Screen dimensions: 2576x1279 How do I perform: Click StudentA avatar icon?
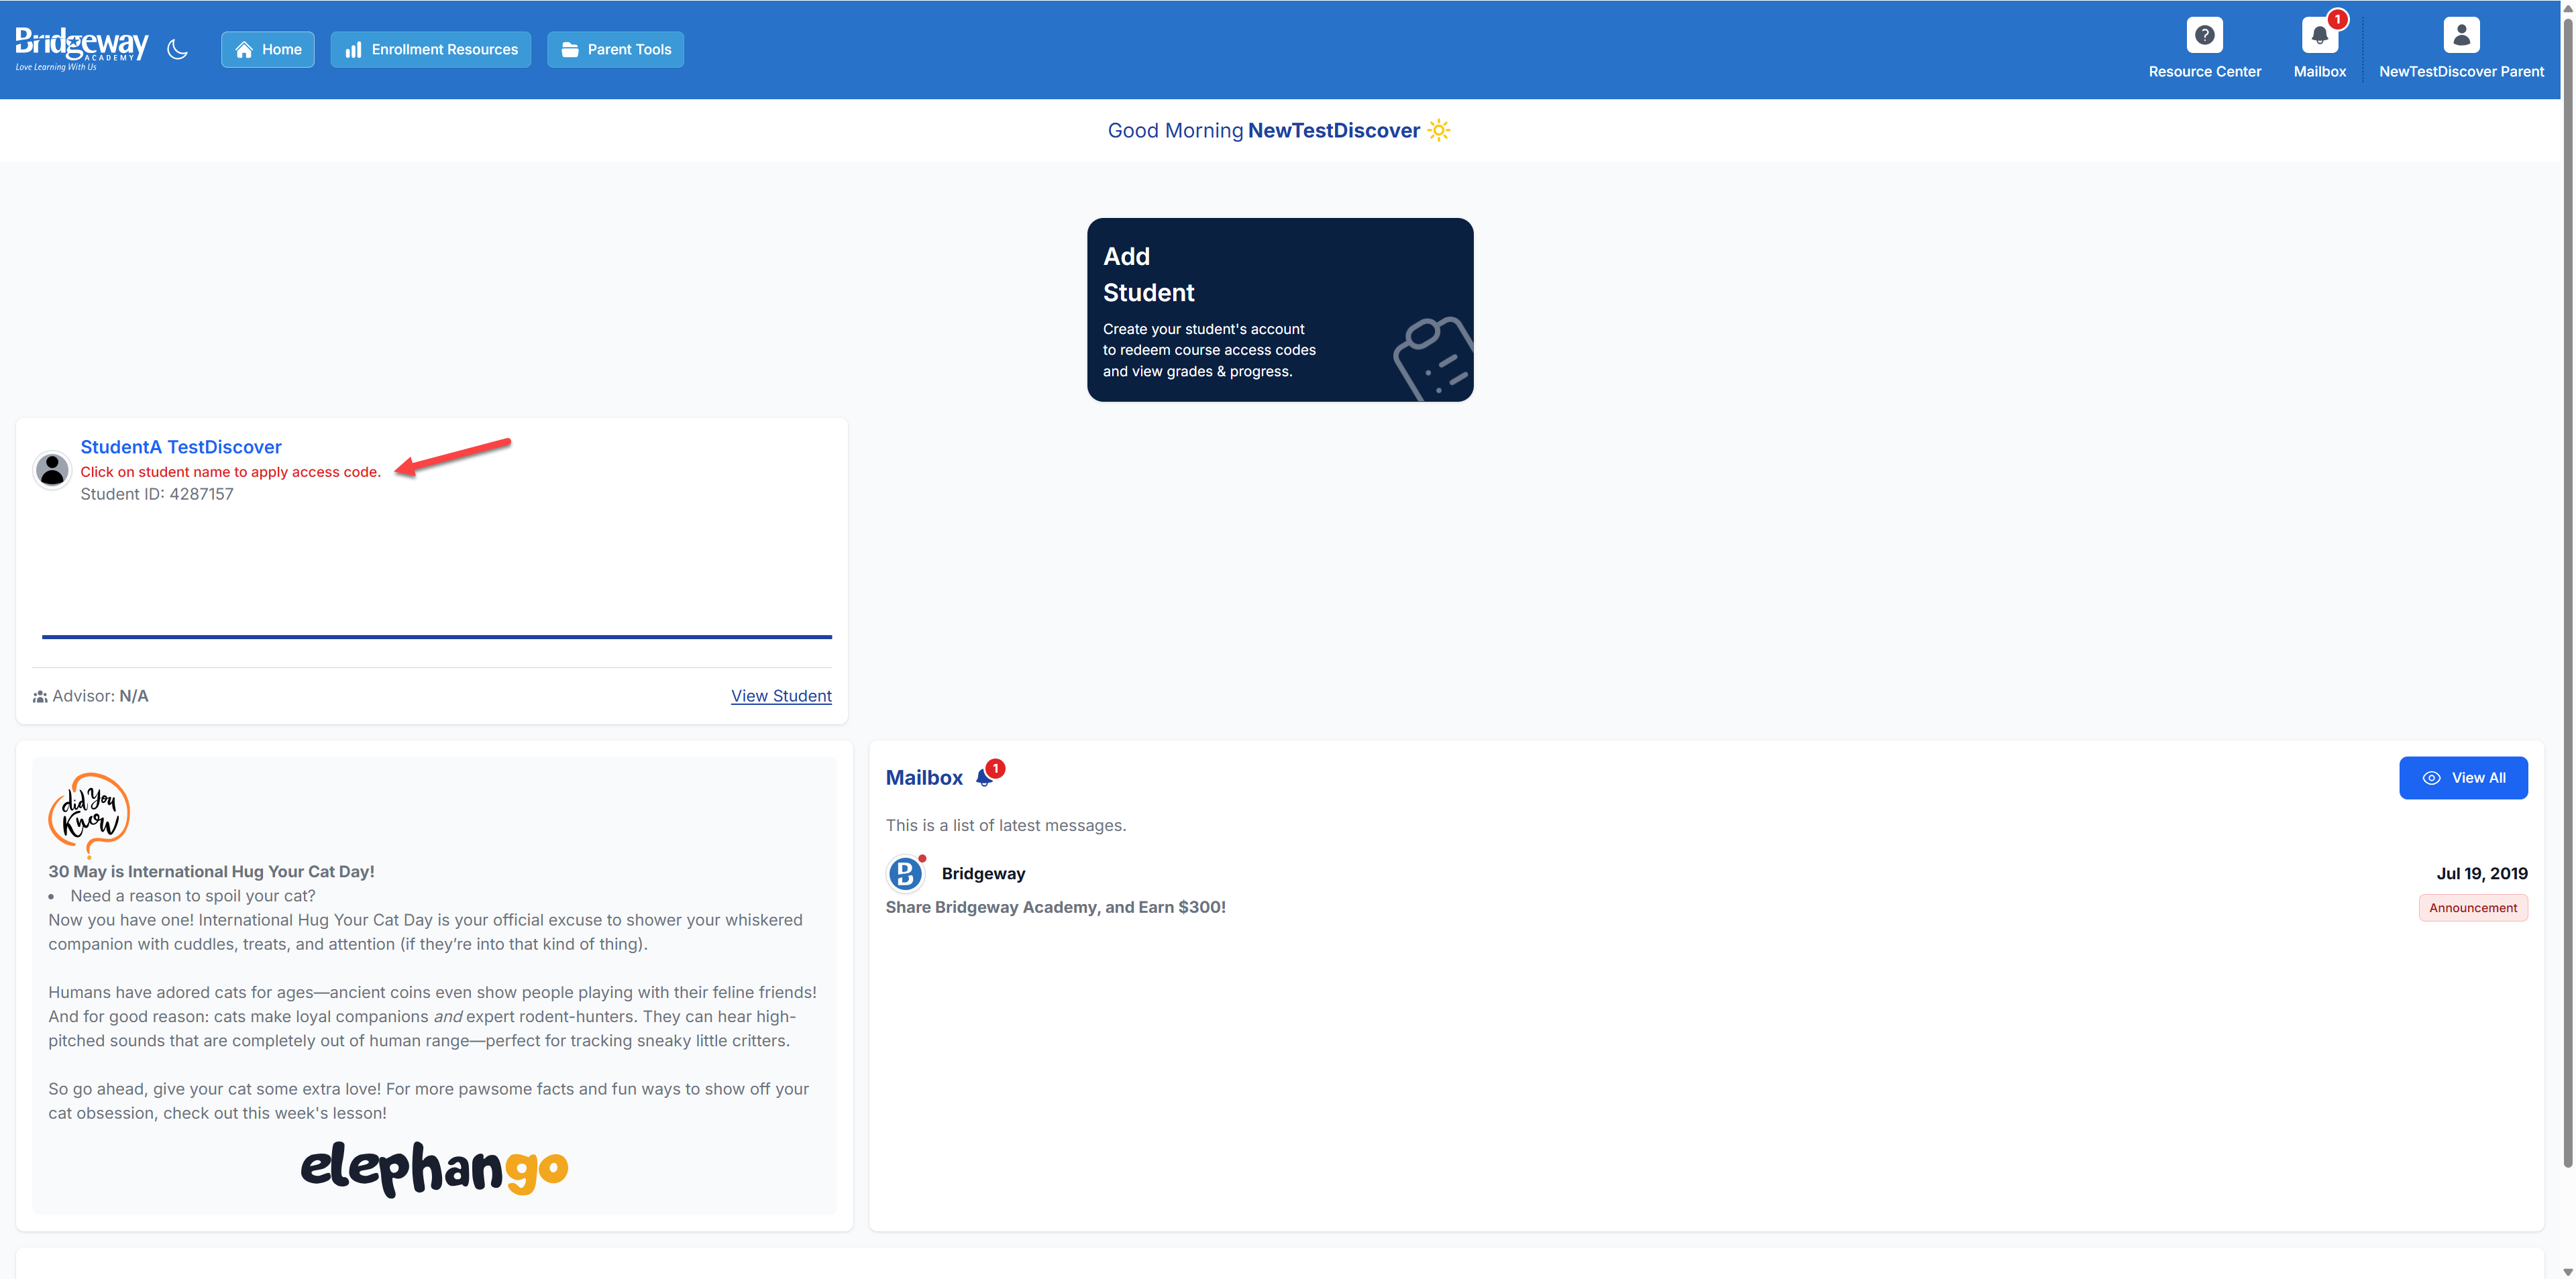click(52, 469)
